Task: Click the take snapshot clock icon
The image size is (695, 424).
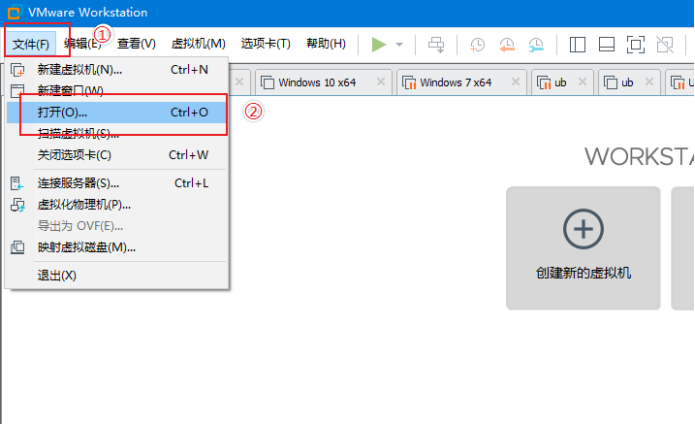Action: pyautogui.click(x=477, y=45)
